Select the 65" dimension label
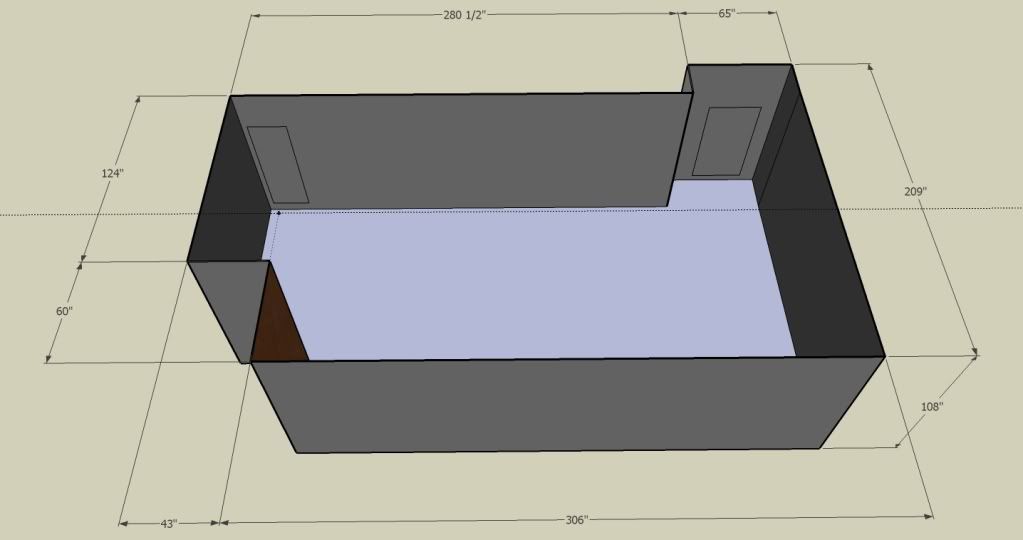 click(x=727, y=13)
